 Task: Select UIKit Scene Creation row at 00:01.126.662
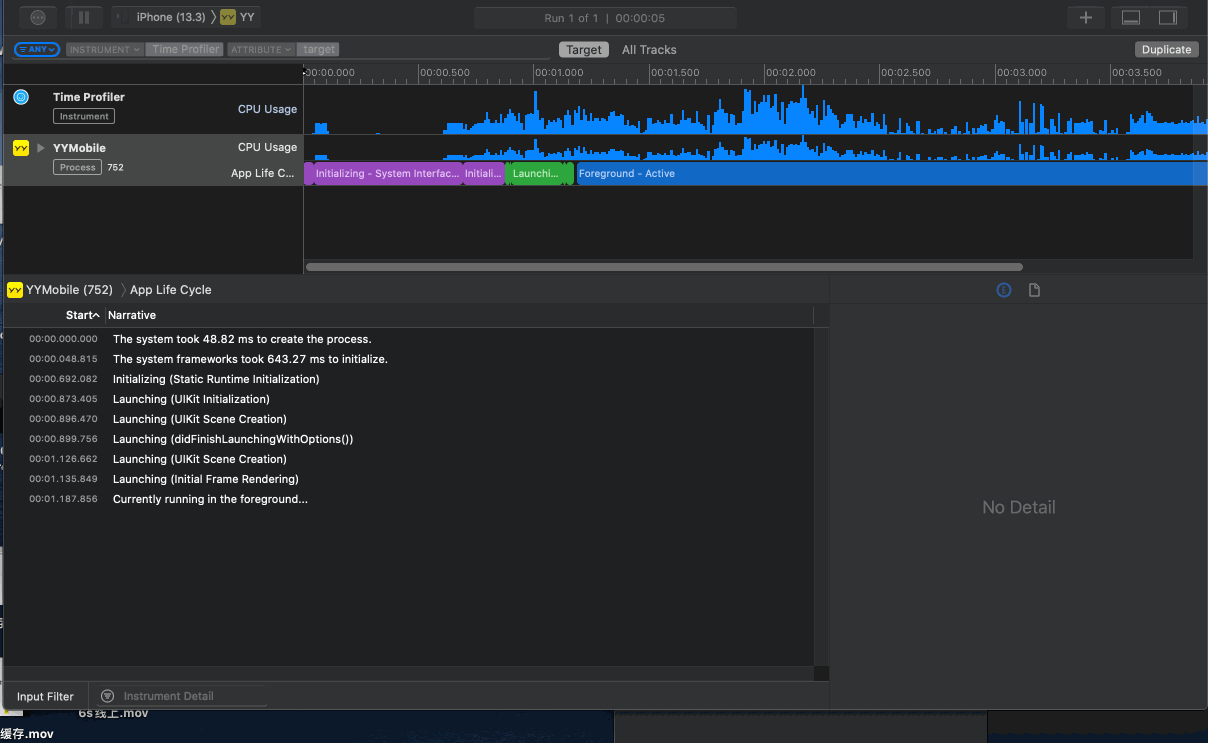(410, 459)
